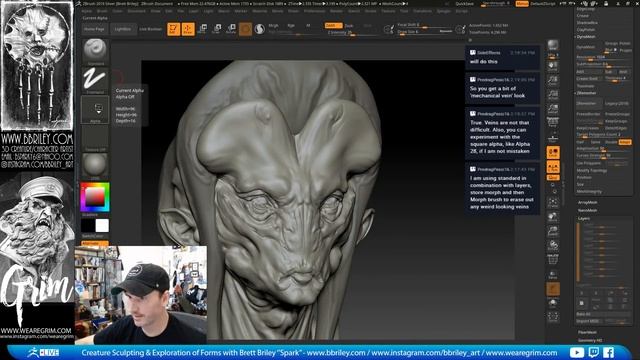This screenshot has width=640, height=360.
Task: Open the Brush menu
Action: coord(102,11)
